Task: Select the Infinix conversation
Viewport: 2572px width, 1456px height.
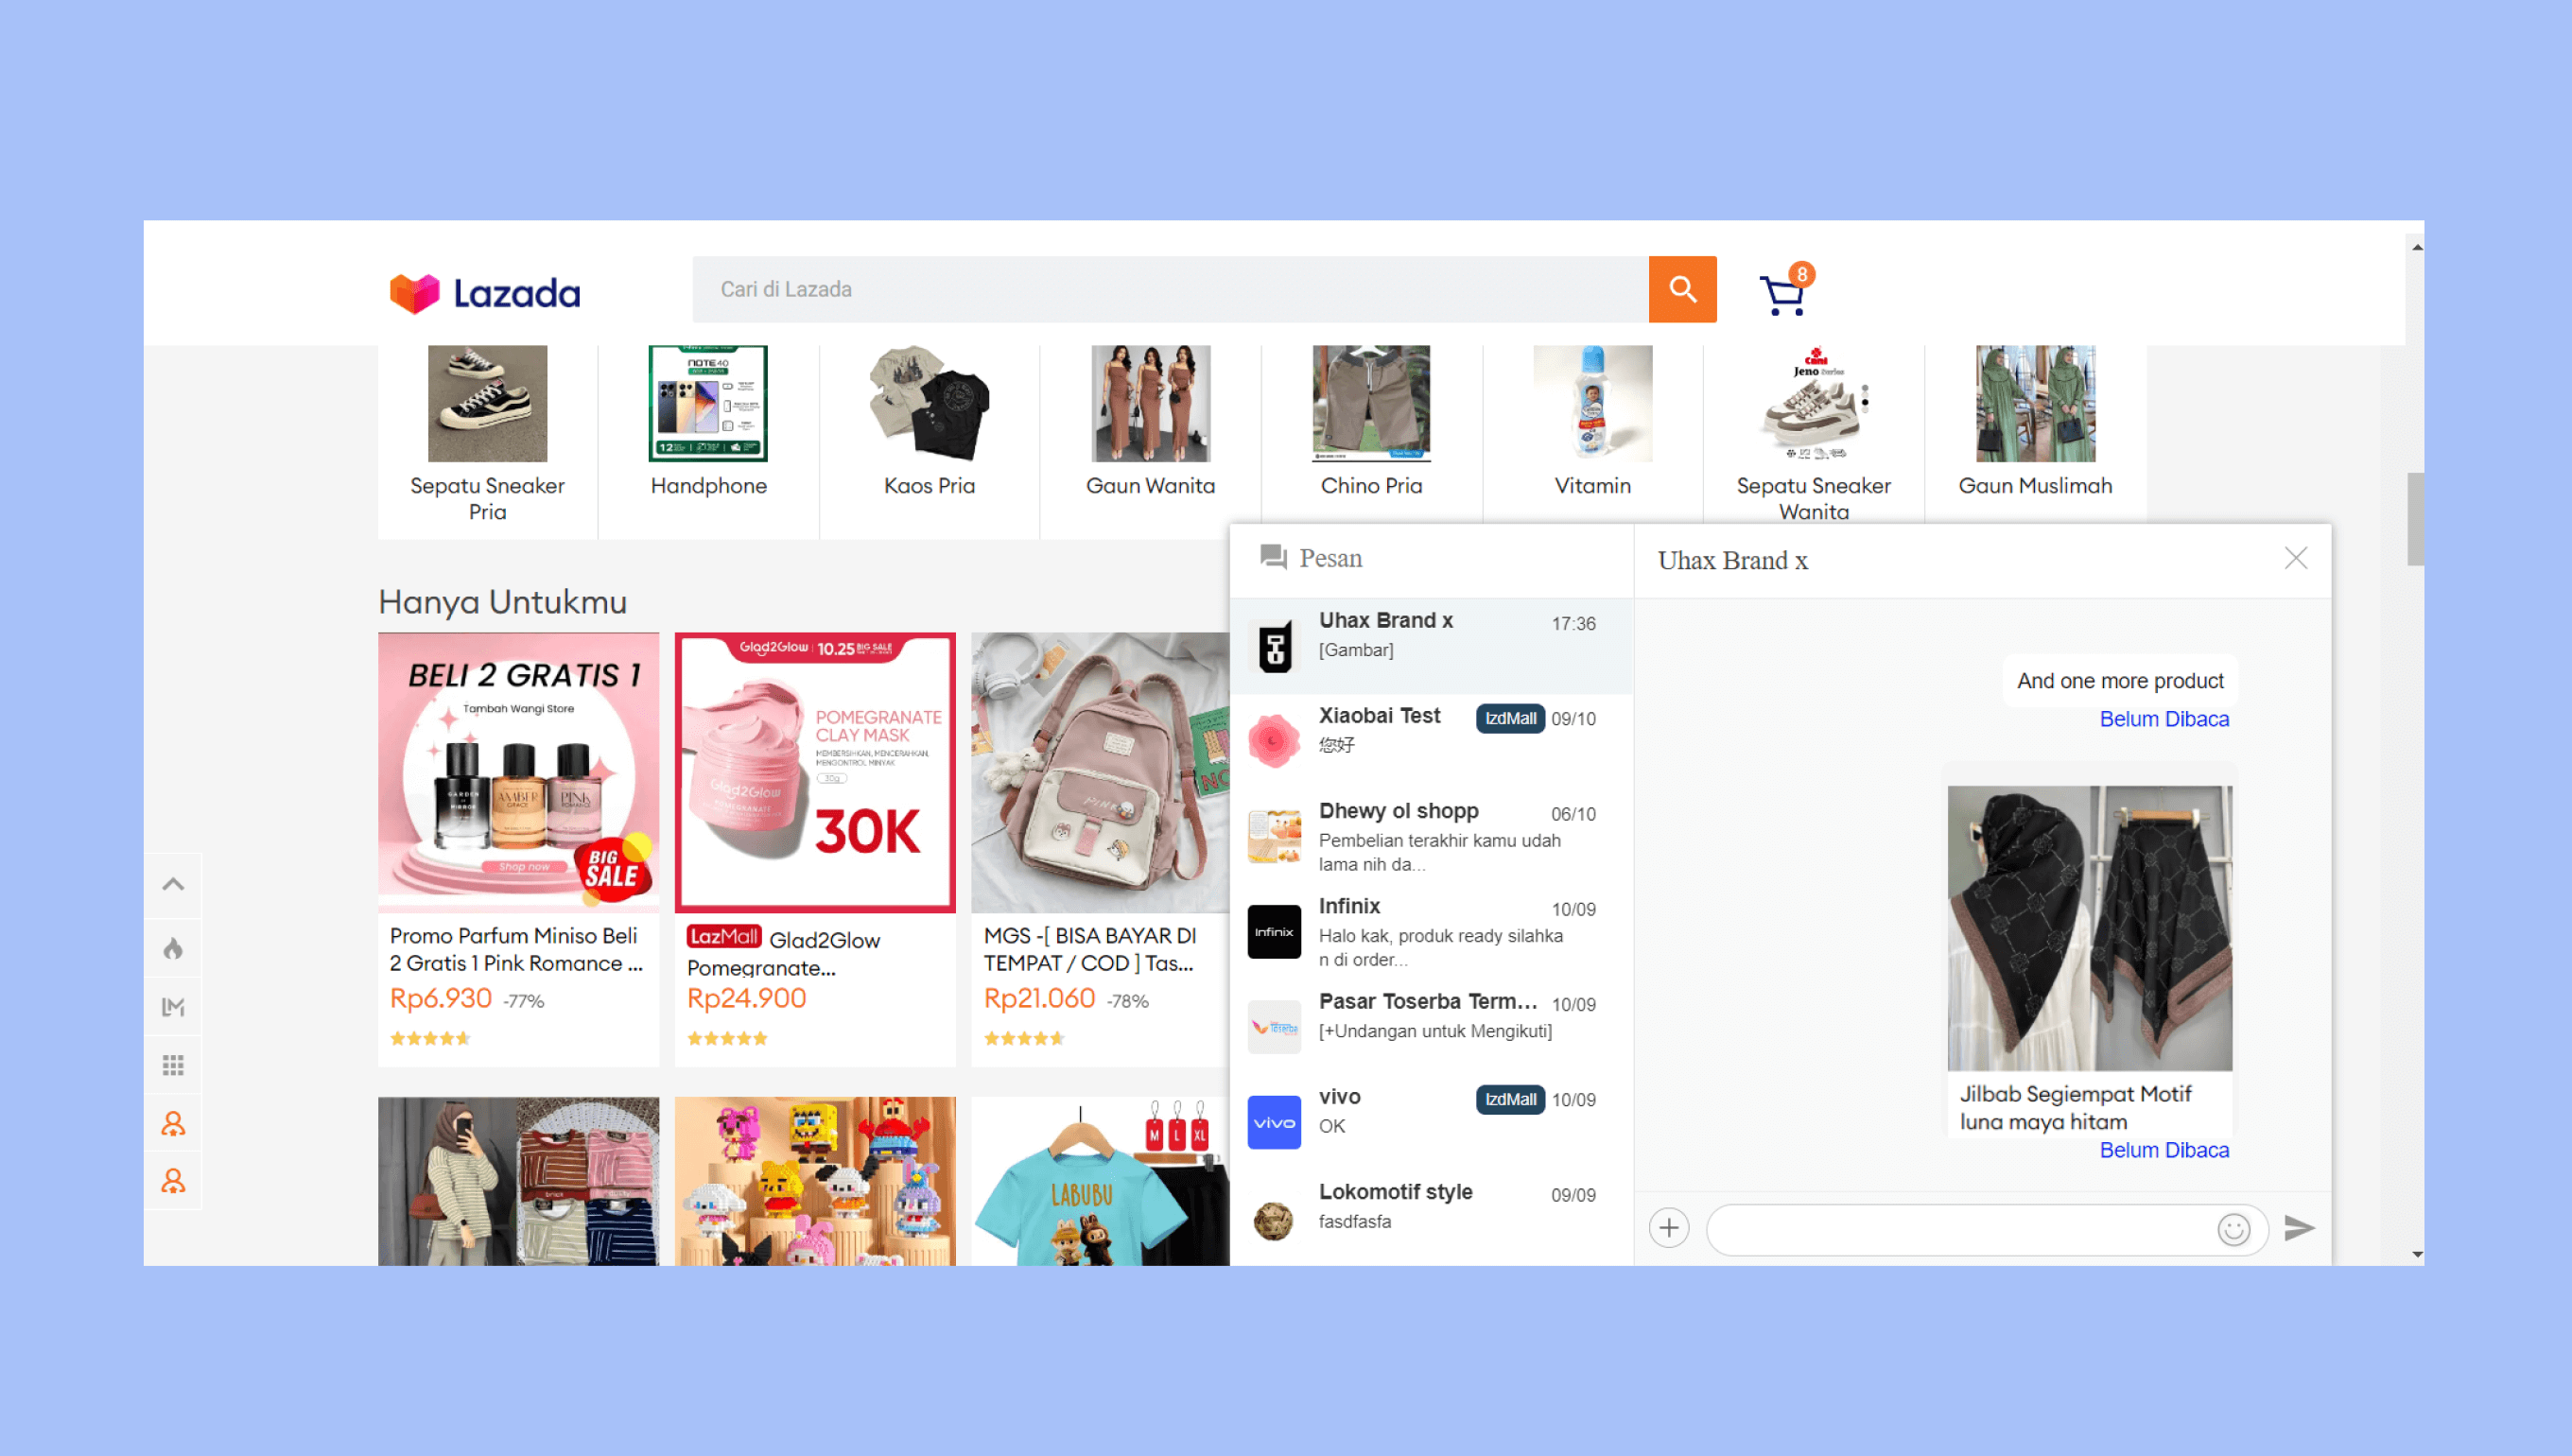Action: coord(1431,931)
